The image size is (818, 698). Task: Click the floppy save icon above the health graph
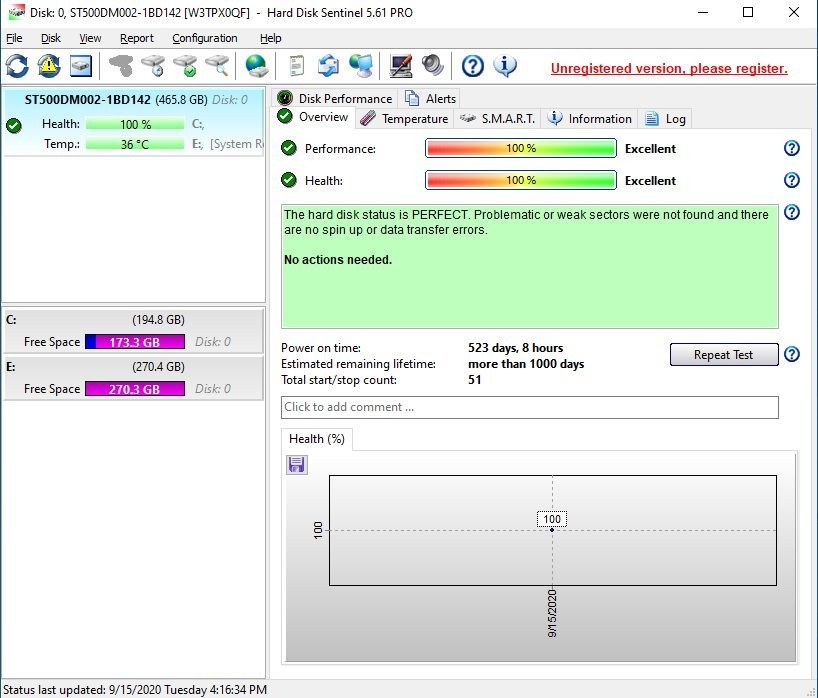pyautogui.click(x=297, y=464)
